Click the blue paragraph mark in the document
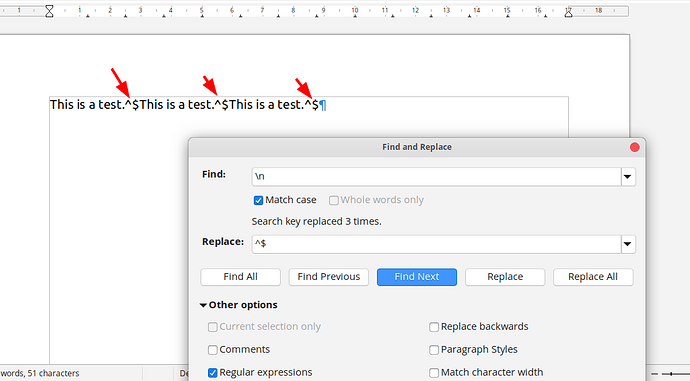Screen dimensions: 690x381 click(323, 105)
